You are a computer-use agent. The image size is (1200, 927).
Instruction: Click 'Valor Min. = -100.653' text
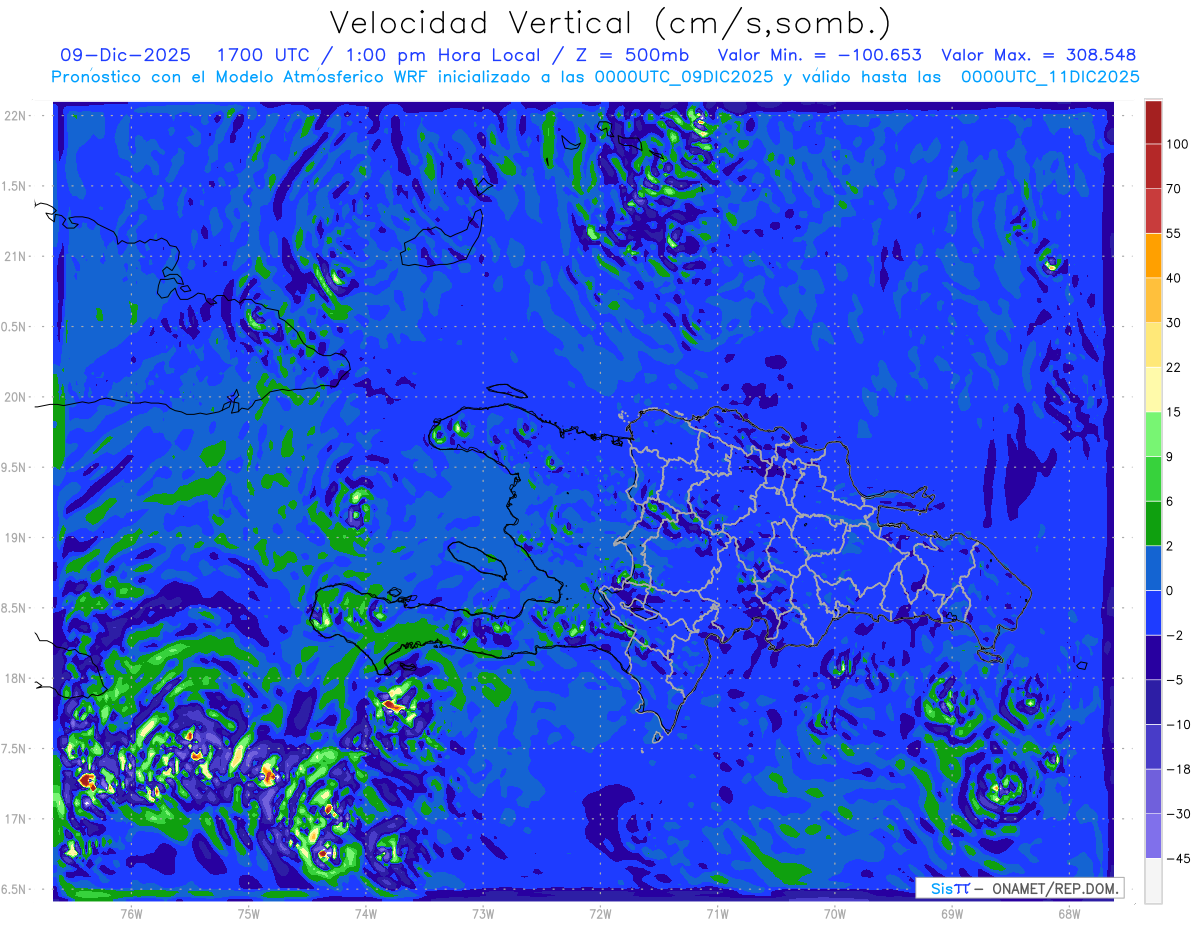(820, 55)
